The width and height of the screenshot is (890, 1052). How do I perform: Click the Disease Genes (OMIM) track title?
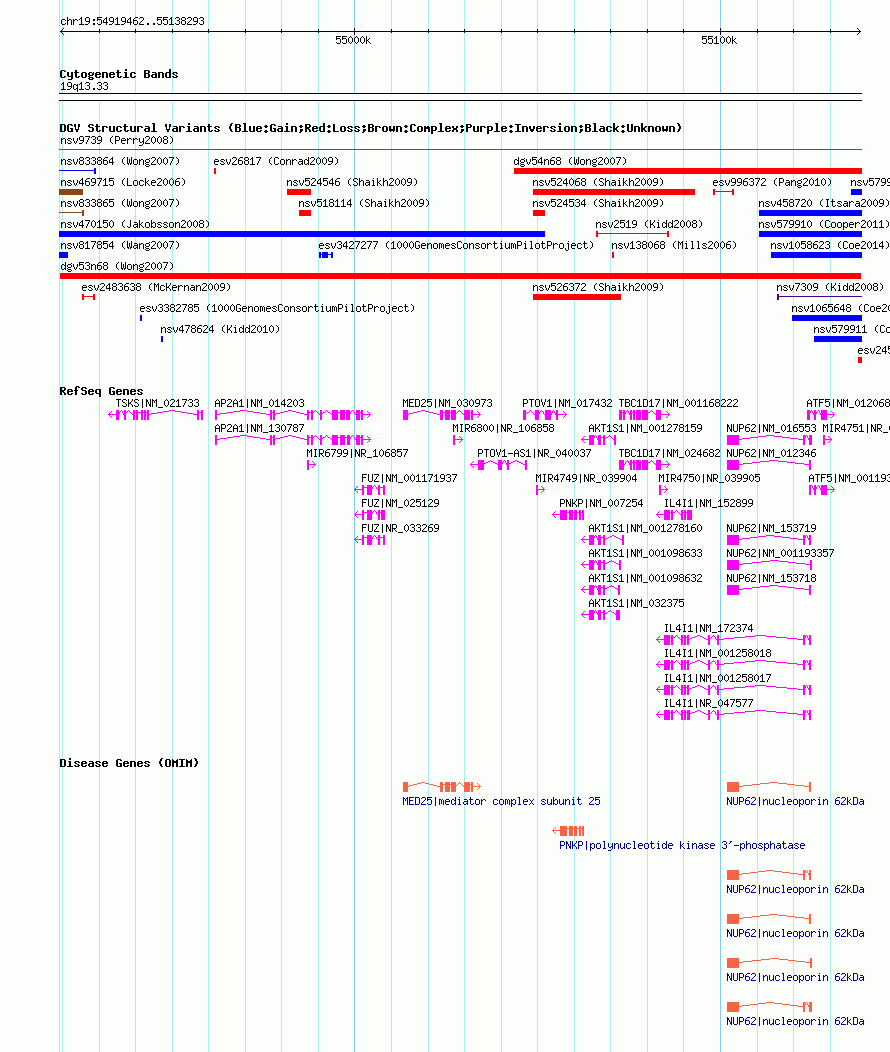click(129, 763)
